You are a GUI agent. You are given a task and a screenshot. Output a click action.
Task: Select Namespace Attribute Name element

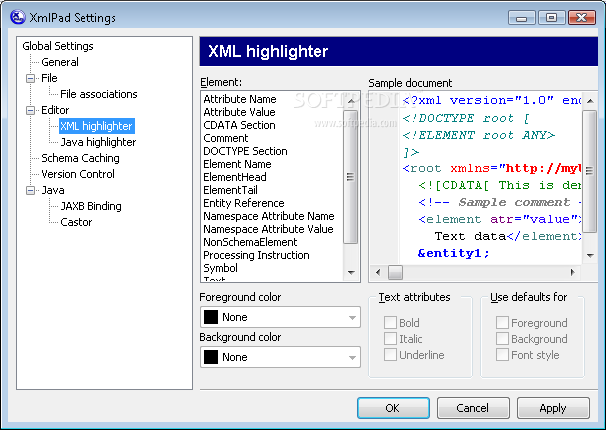pyautogui.click(x=269, y=216)
